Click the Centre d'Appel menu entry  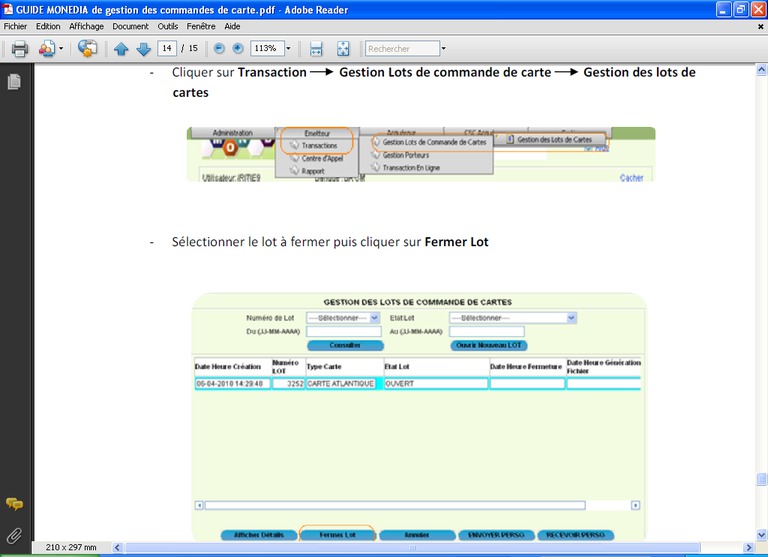(x=322, y=158)
